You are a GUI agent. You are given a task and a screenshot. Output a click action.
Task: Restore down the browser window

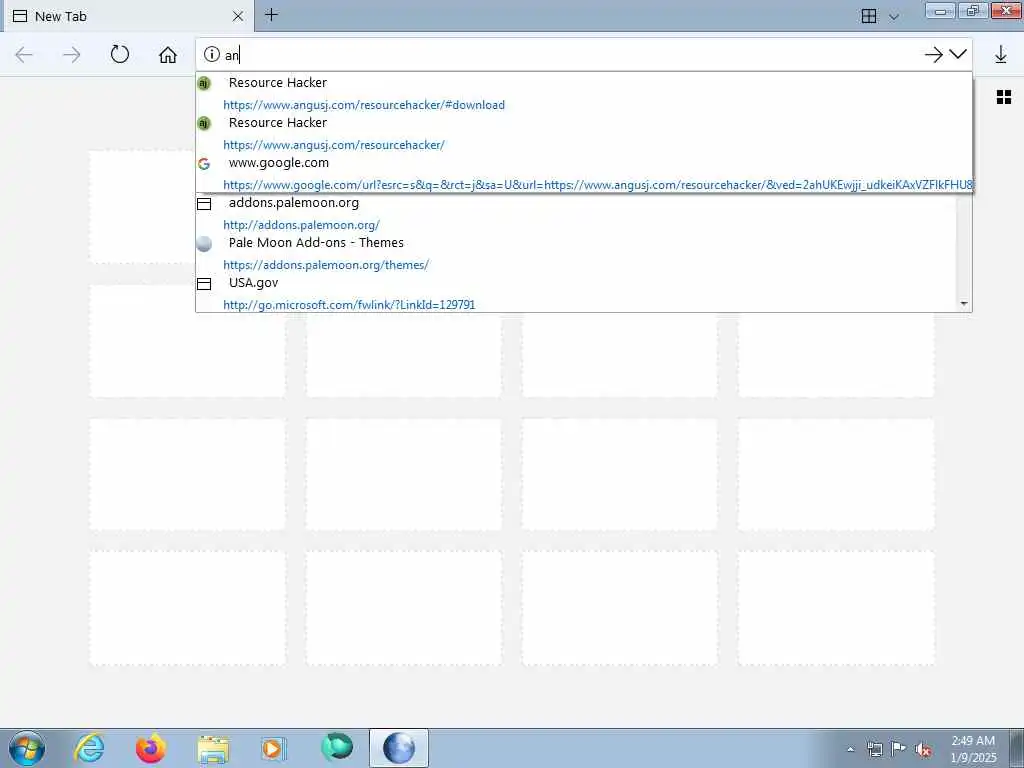(x=972, y=11)
